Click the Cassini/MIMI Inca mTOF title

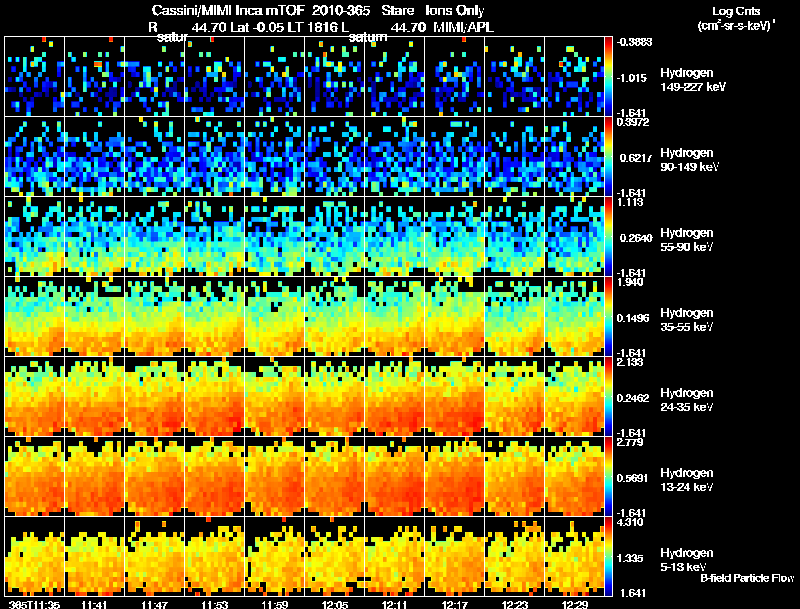tap(228, 10)
